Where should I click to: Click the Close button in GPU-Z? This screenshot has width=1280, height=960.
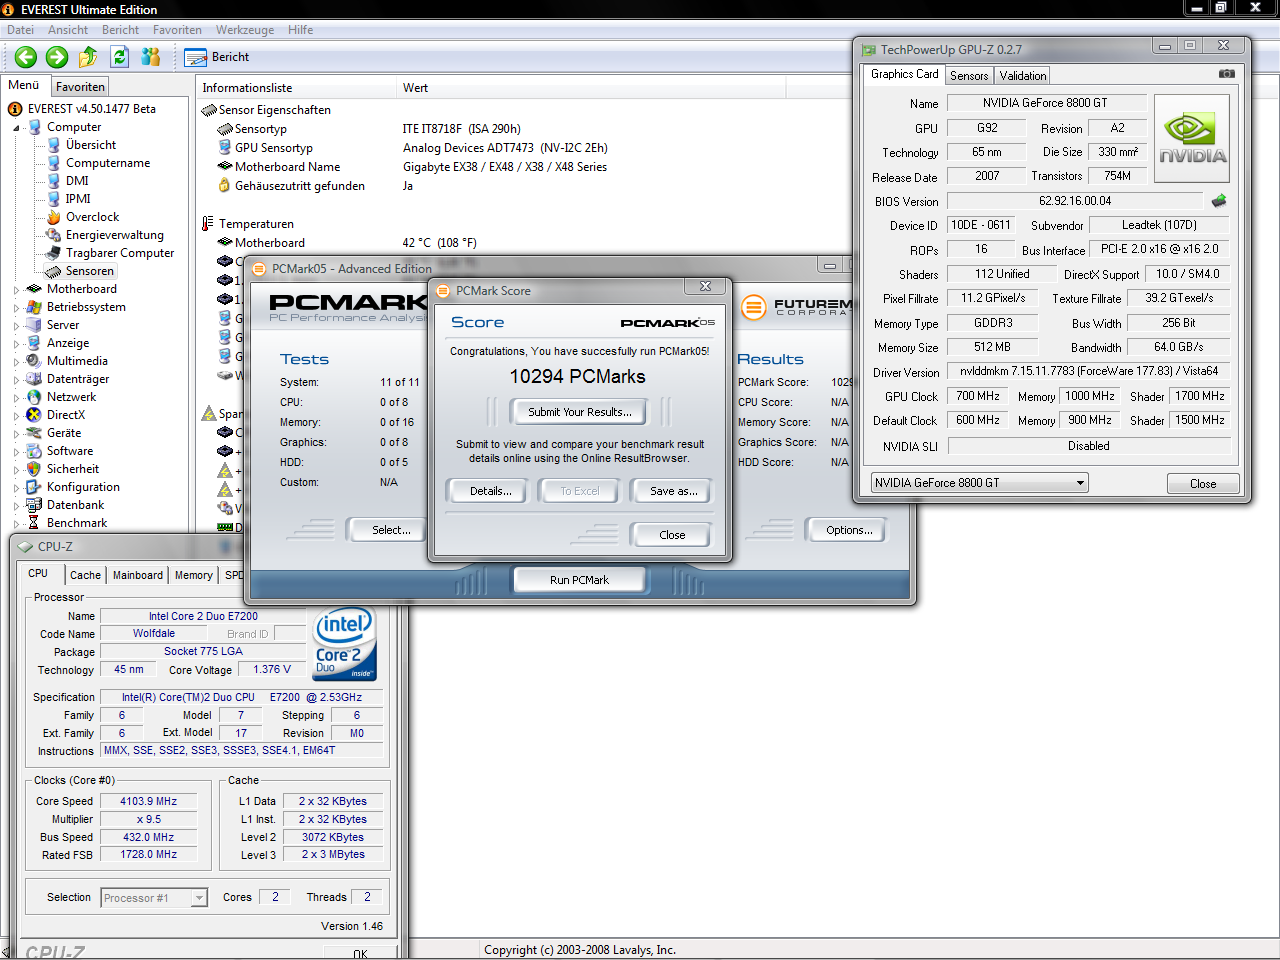tap(1203, 484)
